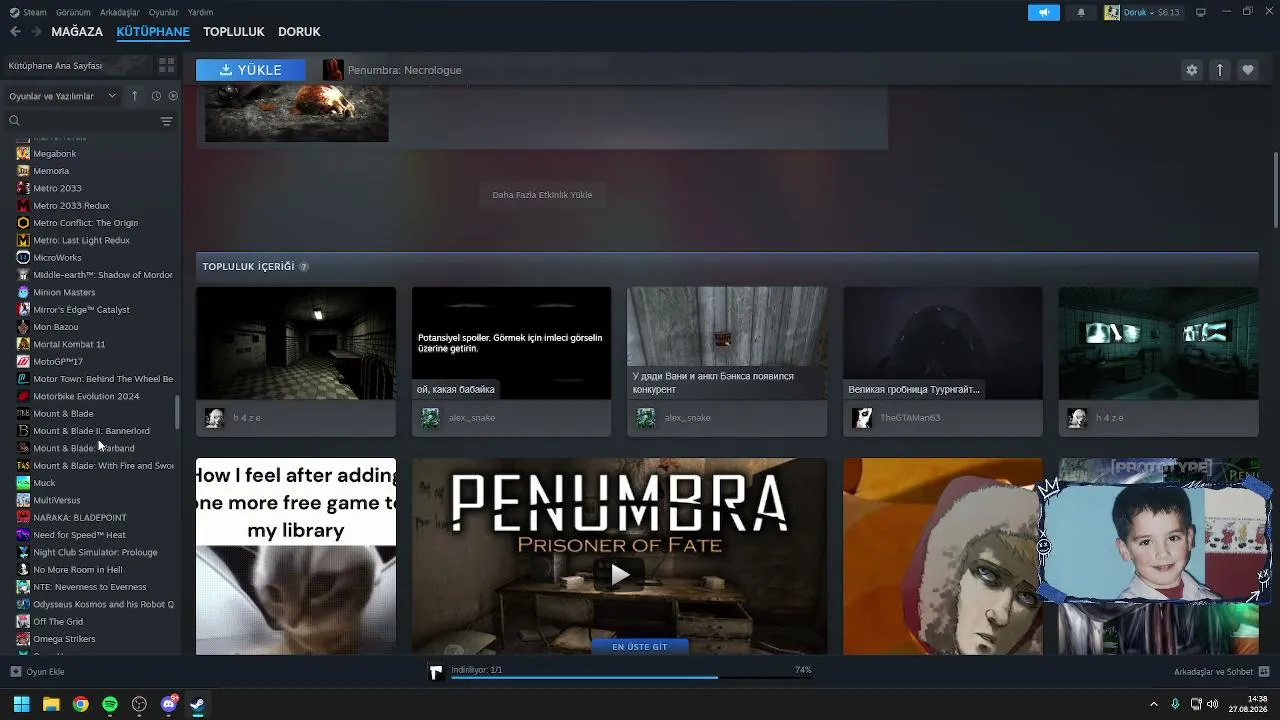This screenshot has height=720, width=1280.
Task: Show hidden system tray icons chevron
Action: [1154, 704]
